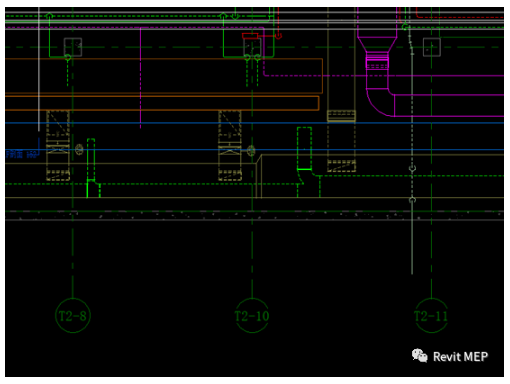The width and height of the screenshot is (510, 384).
Task: Select the T2-8 grid bubble
Action: click(73, 315)
